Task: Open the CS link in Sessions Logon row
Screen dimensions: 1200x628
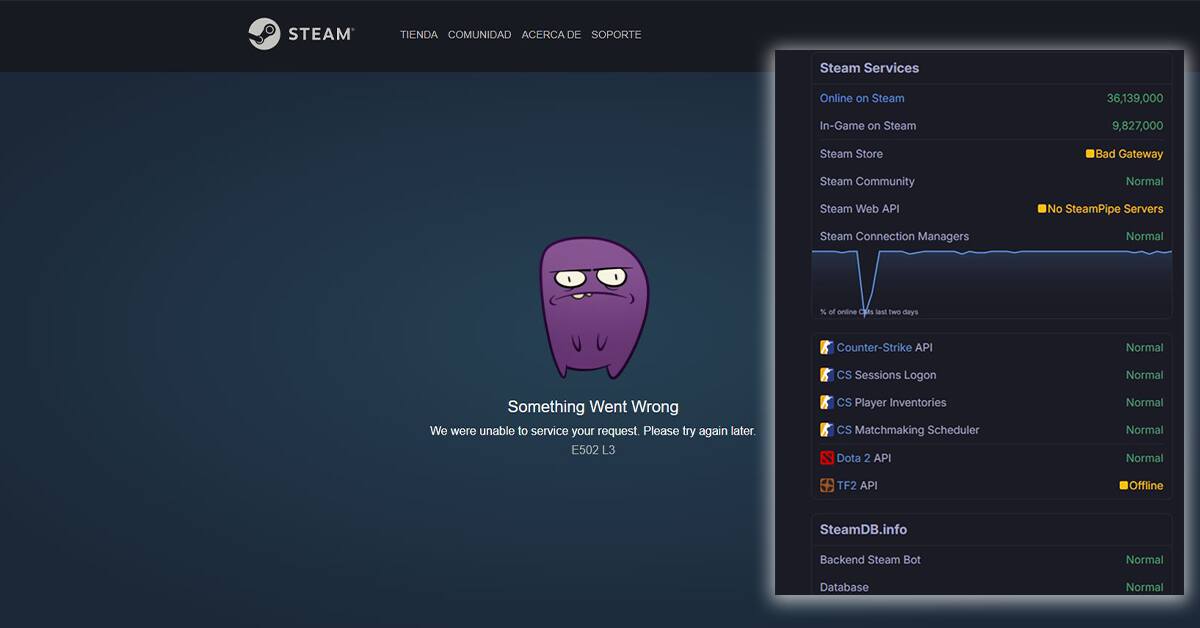Action: pos(844,375)
